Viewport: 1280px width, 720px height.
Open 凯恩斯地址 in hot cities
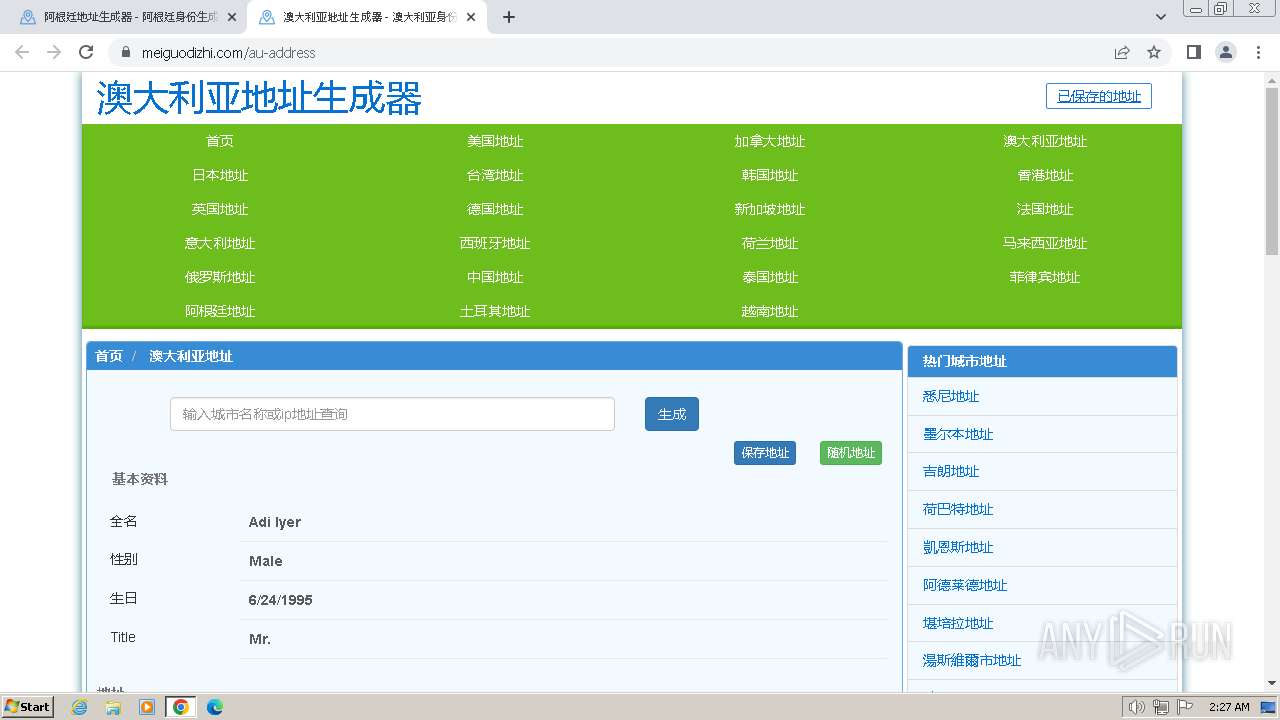(x=958, y=547)
